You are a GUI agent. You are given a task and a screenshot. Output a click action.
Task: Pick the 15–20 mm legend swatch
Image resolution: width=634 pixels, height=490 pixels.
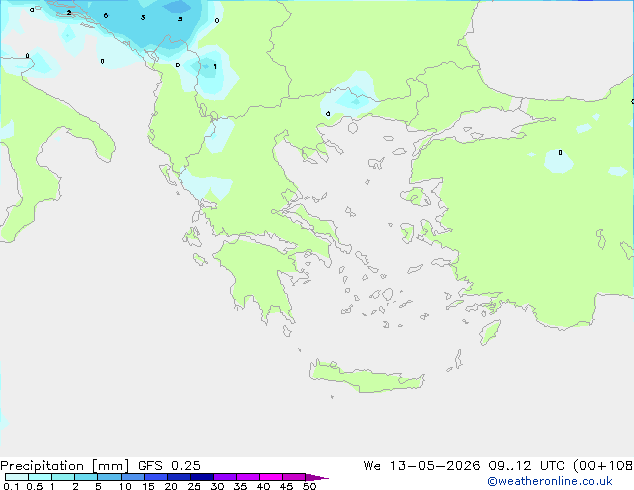[155, 477]
